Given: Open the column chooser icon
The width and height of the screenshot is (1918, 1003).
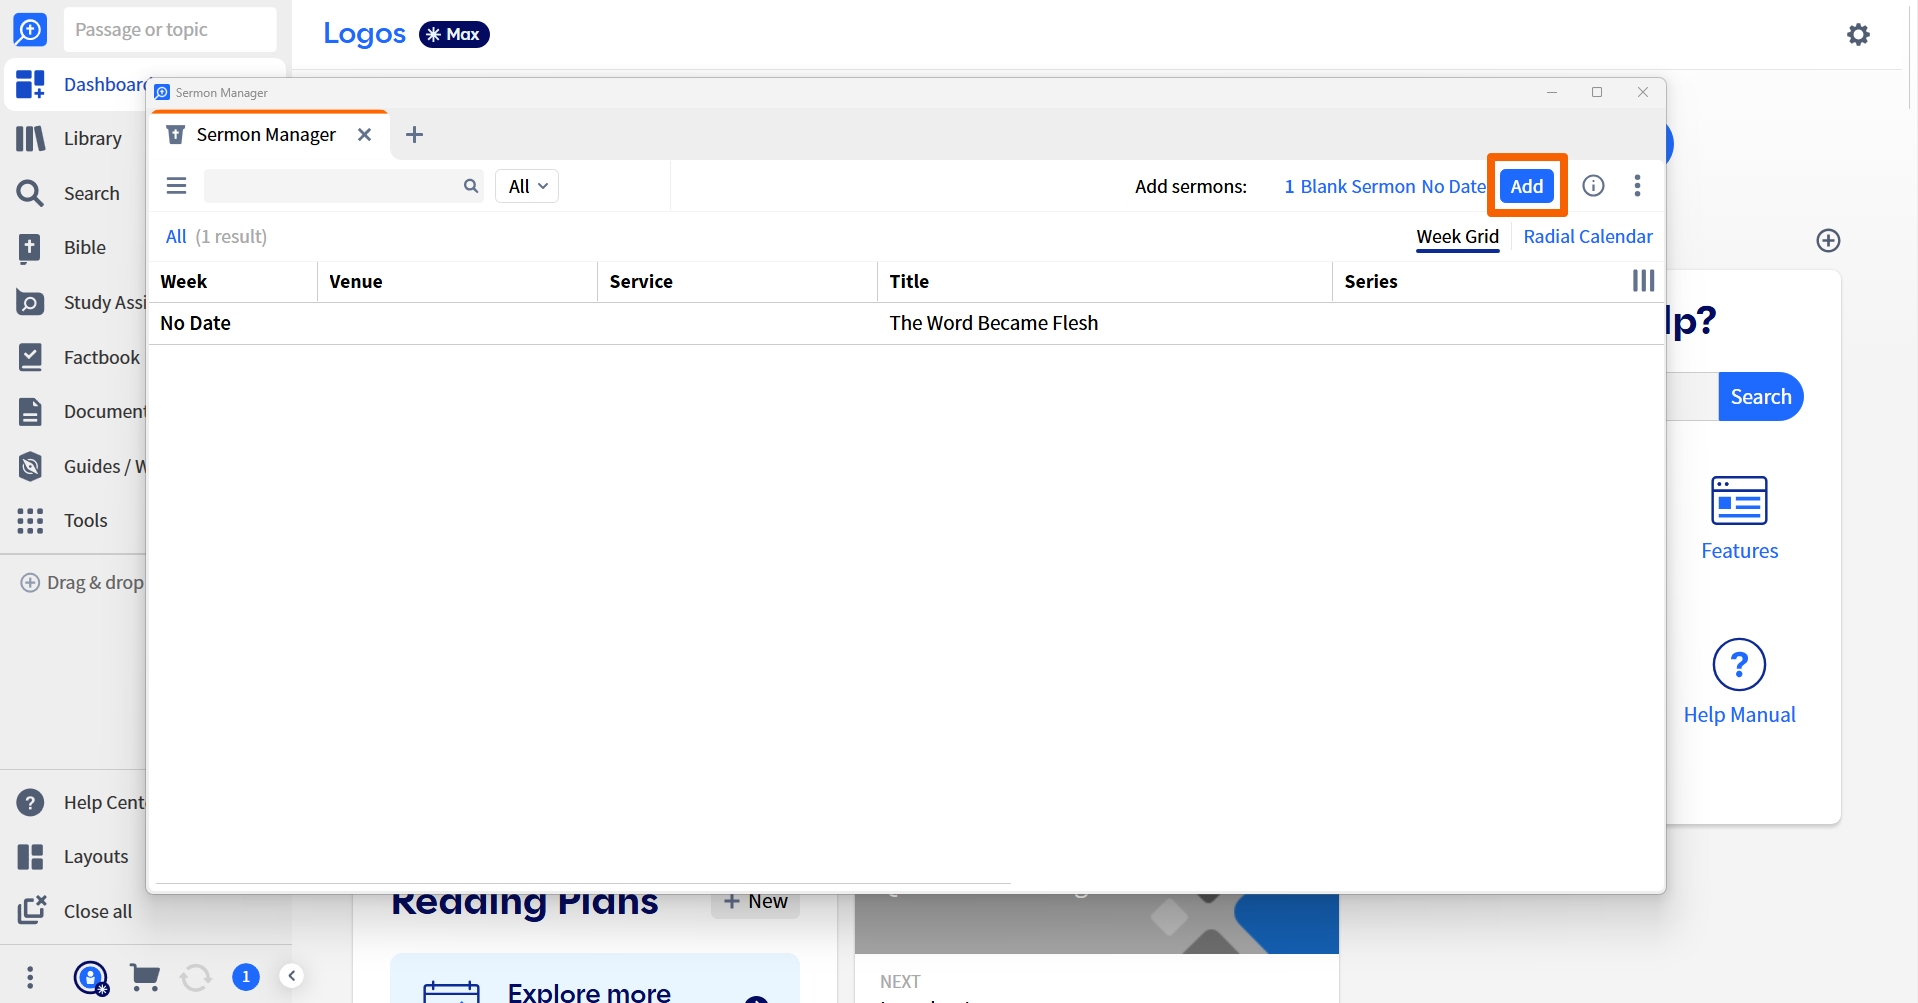Looking at the screenshot, I should (x=1643, y=281).
